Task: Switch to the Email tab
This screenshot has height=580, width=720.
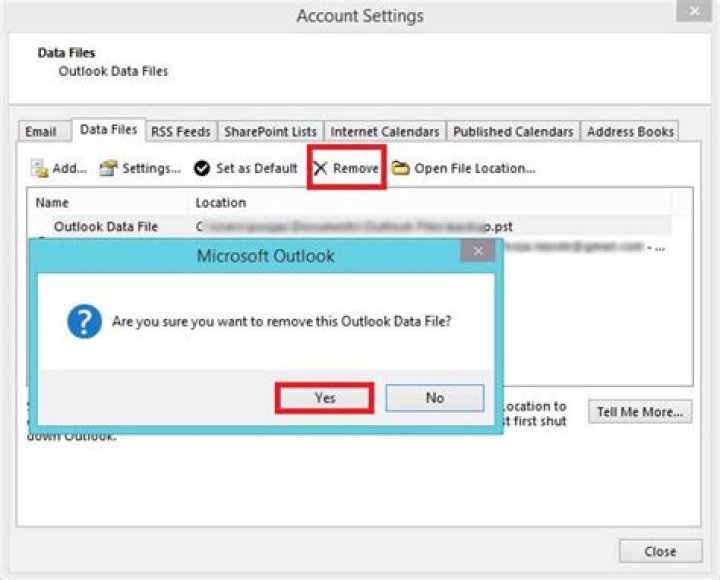Action: 41,132
